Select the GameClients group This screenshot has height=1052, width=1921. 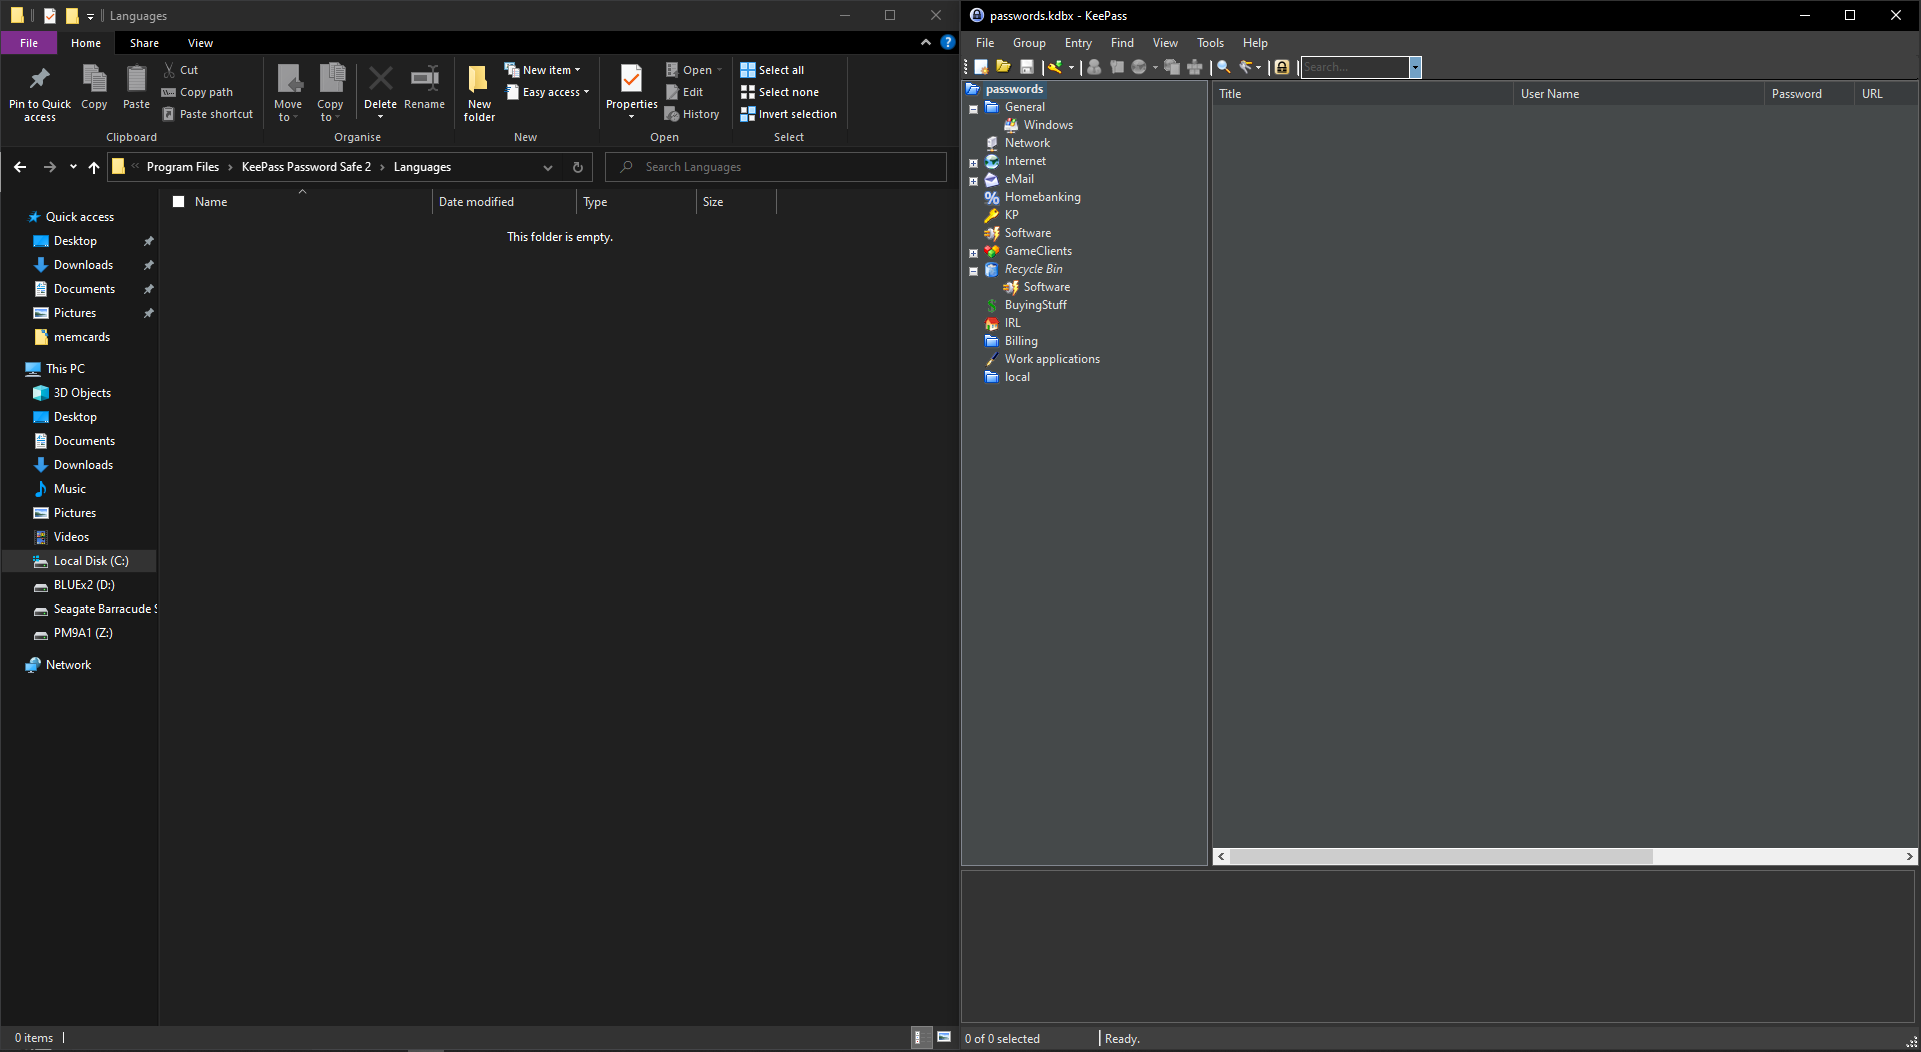pos(1038,251)
